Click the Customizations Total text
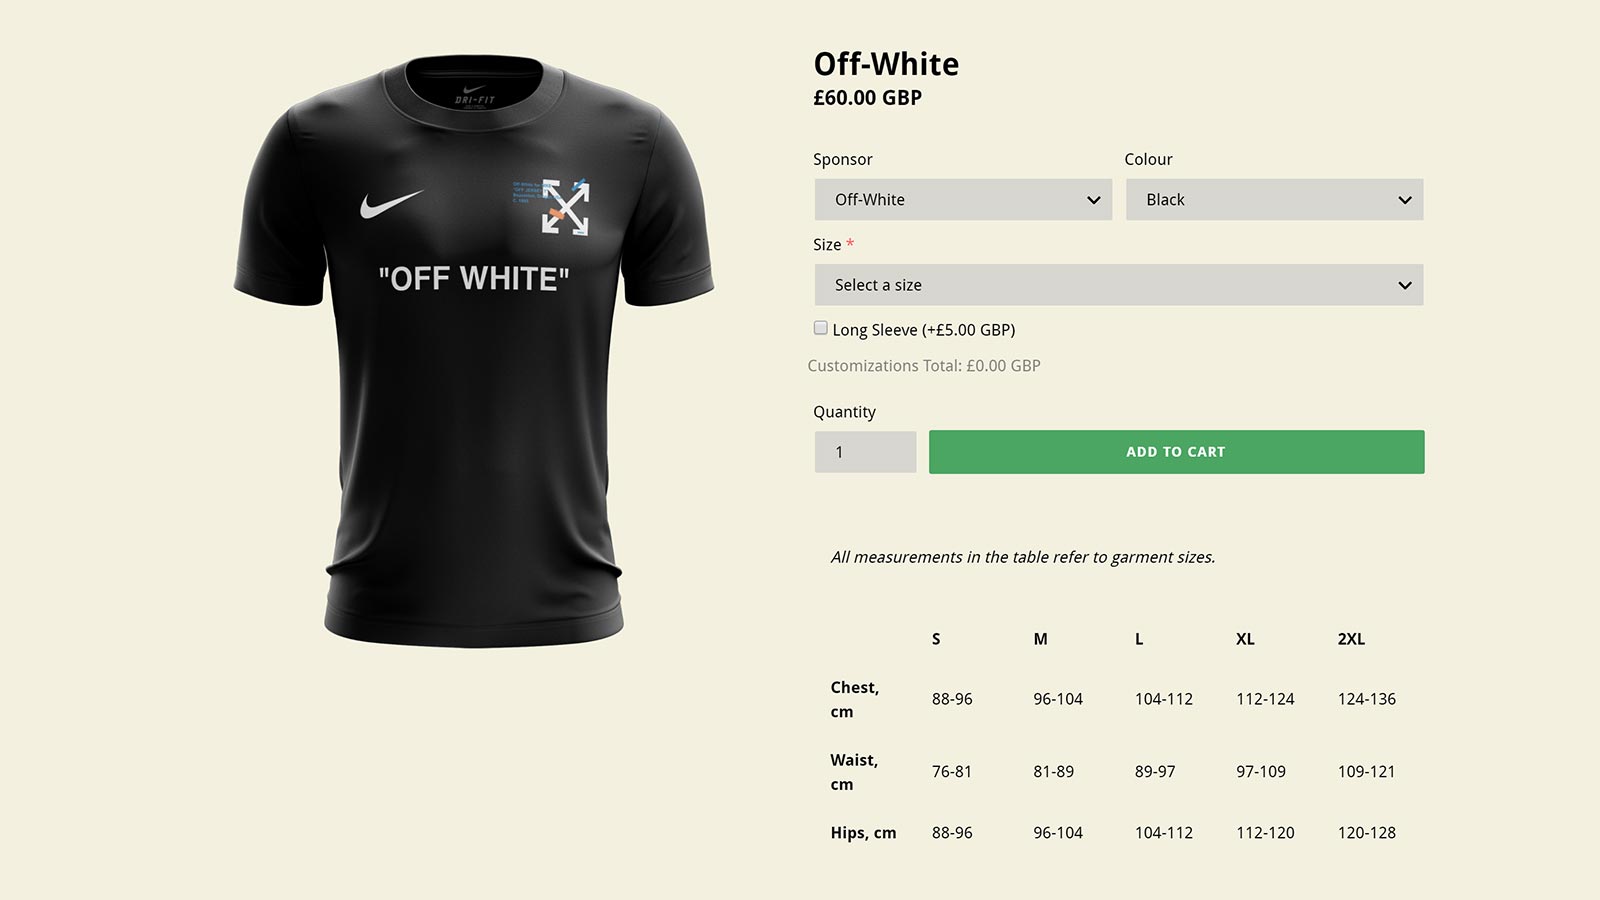The width and height of the screenshot is (1600, 900). pos(924,366)
